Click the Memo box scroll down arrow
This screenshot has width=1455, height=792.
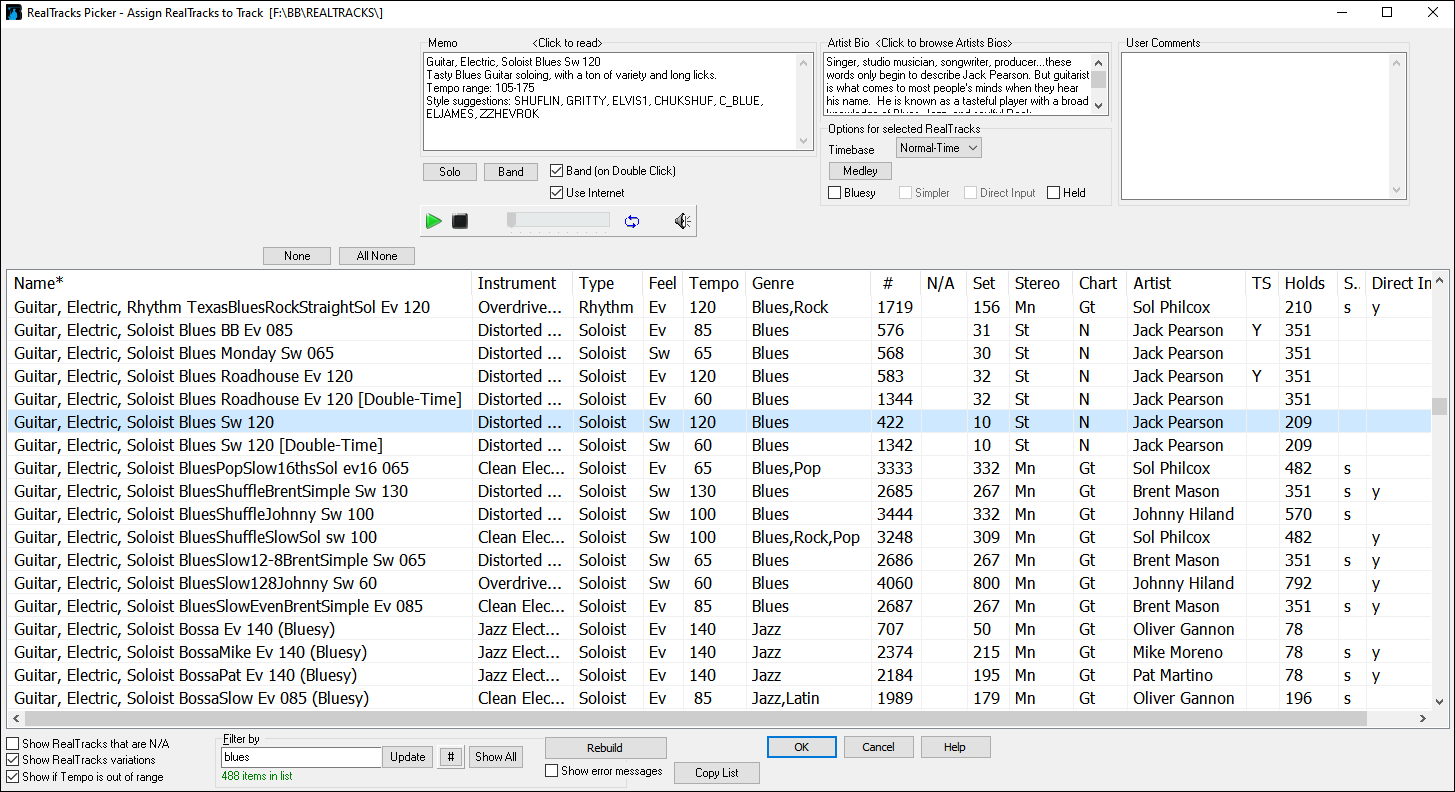pos(805,142)
